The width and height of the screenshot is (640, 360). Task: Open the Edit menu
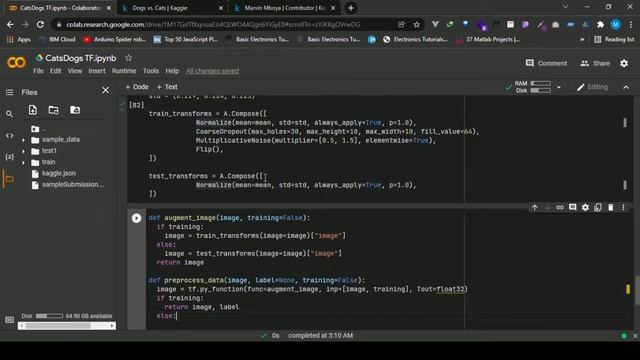[56, 71]
